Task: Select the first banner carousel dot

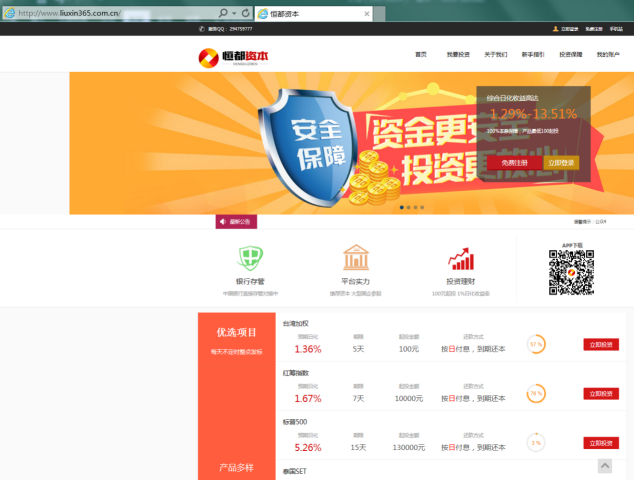Action: pyautogui.click(x=402, y=207)
